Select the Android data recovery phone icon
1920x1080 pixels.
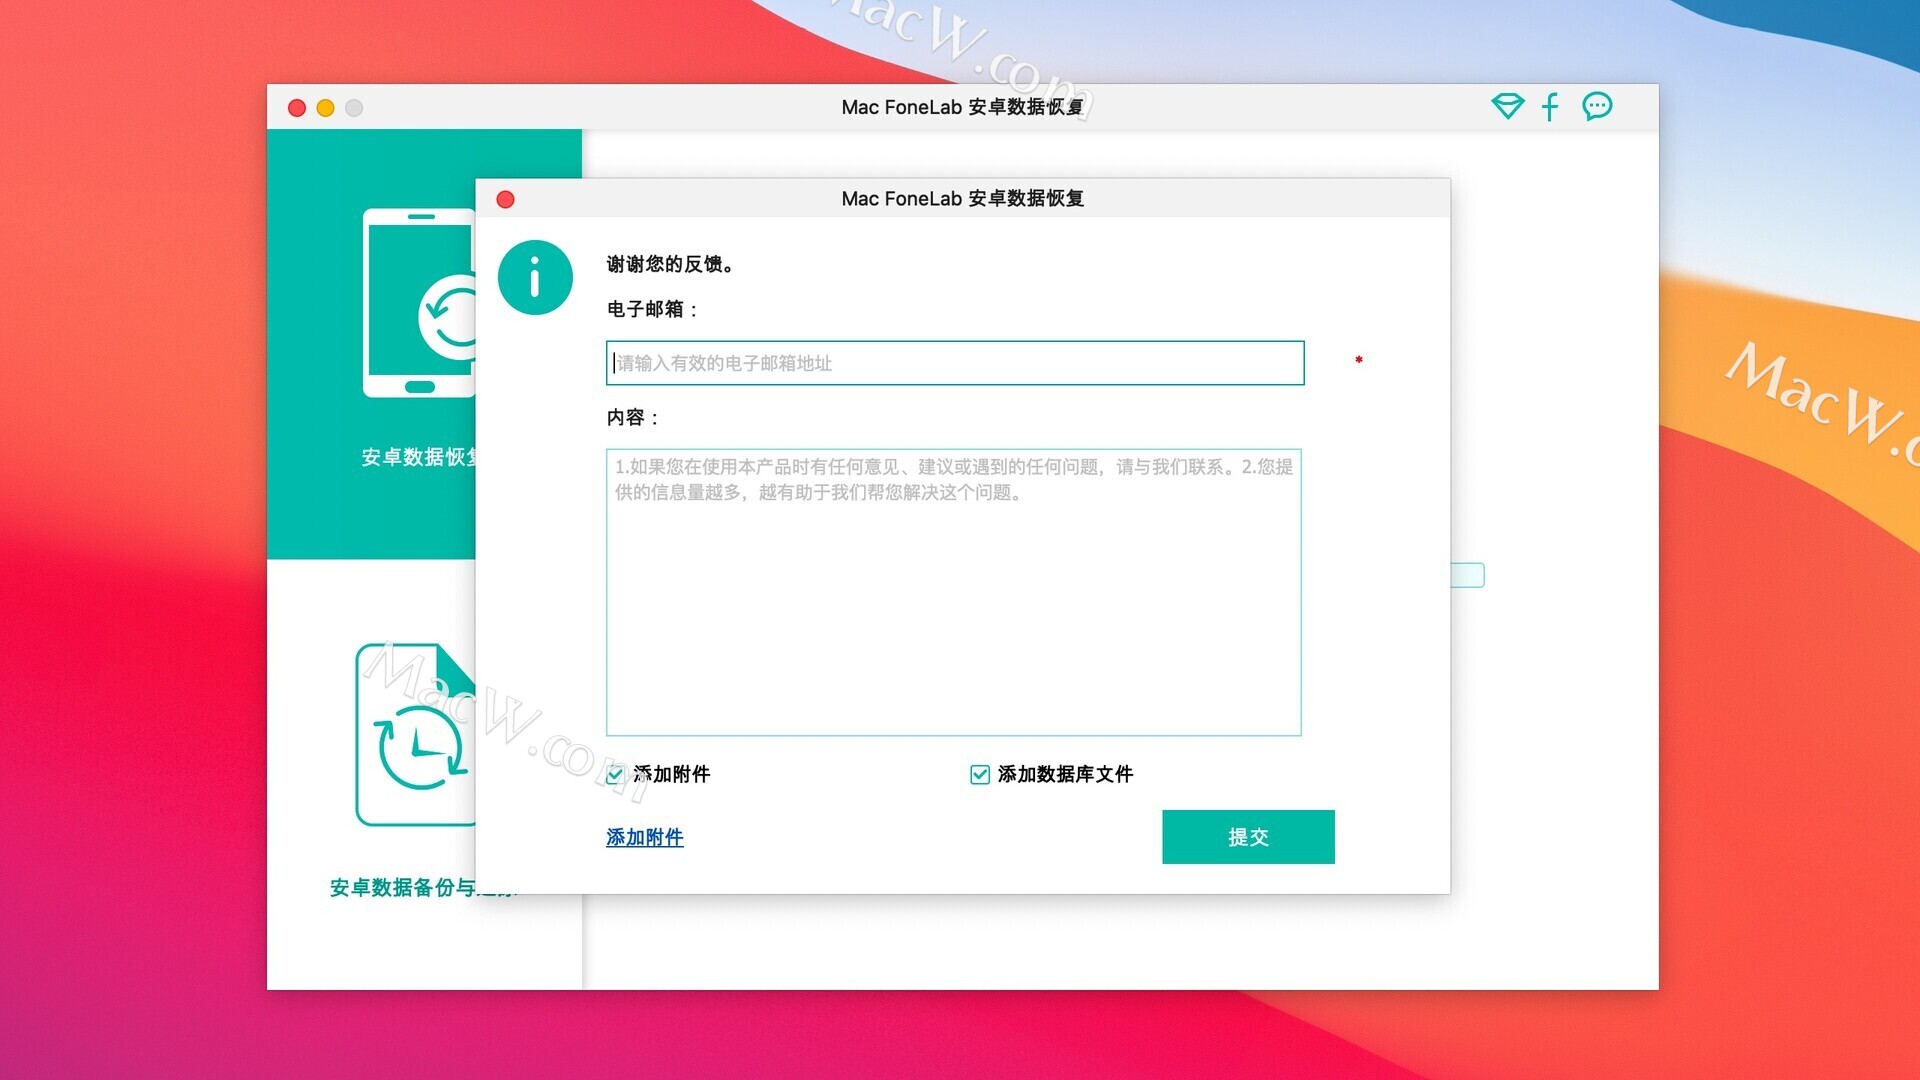pos(419,303)
